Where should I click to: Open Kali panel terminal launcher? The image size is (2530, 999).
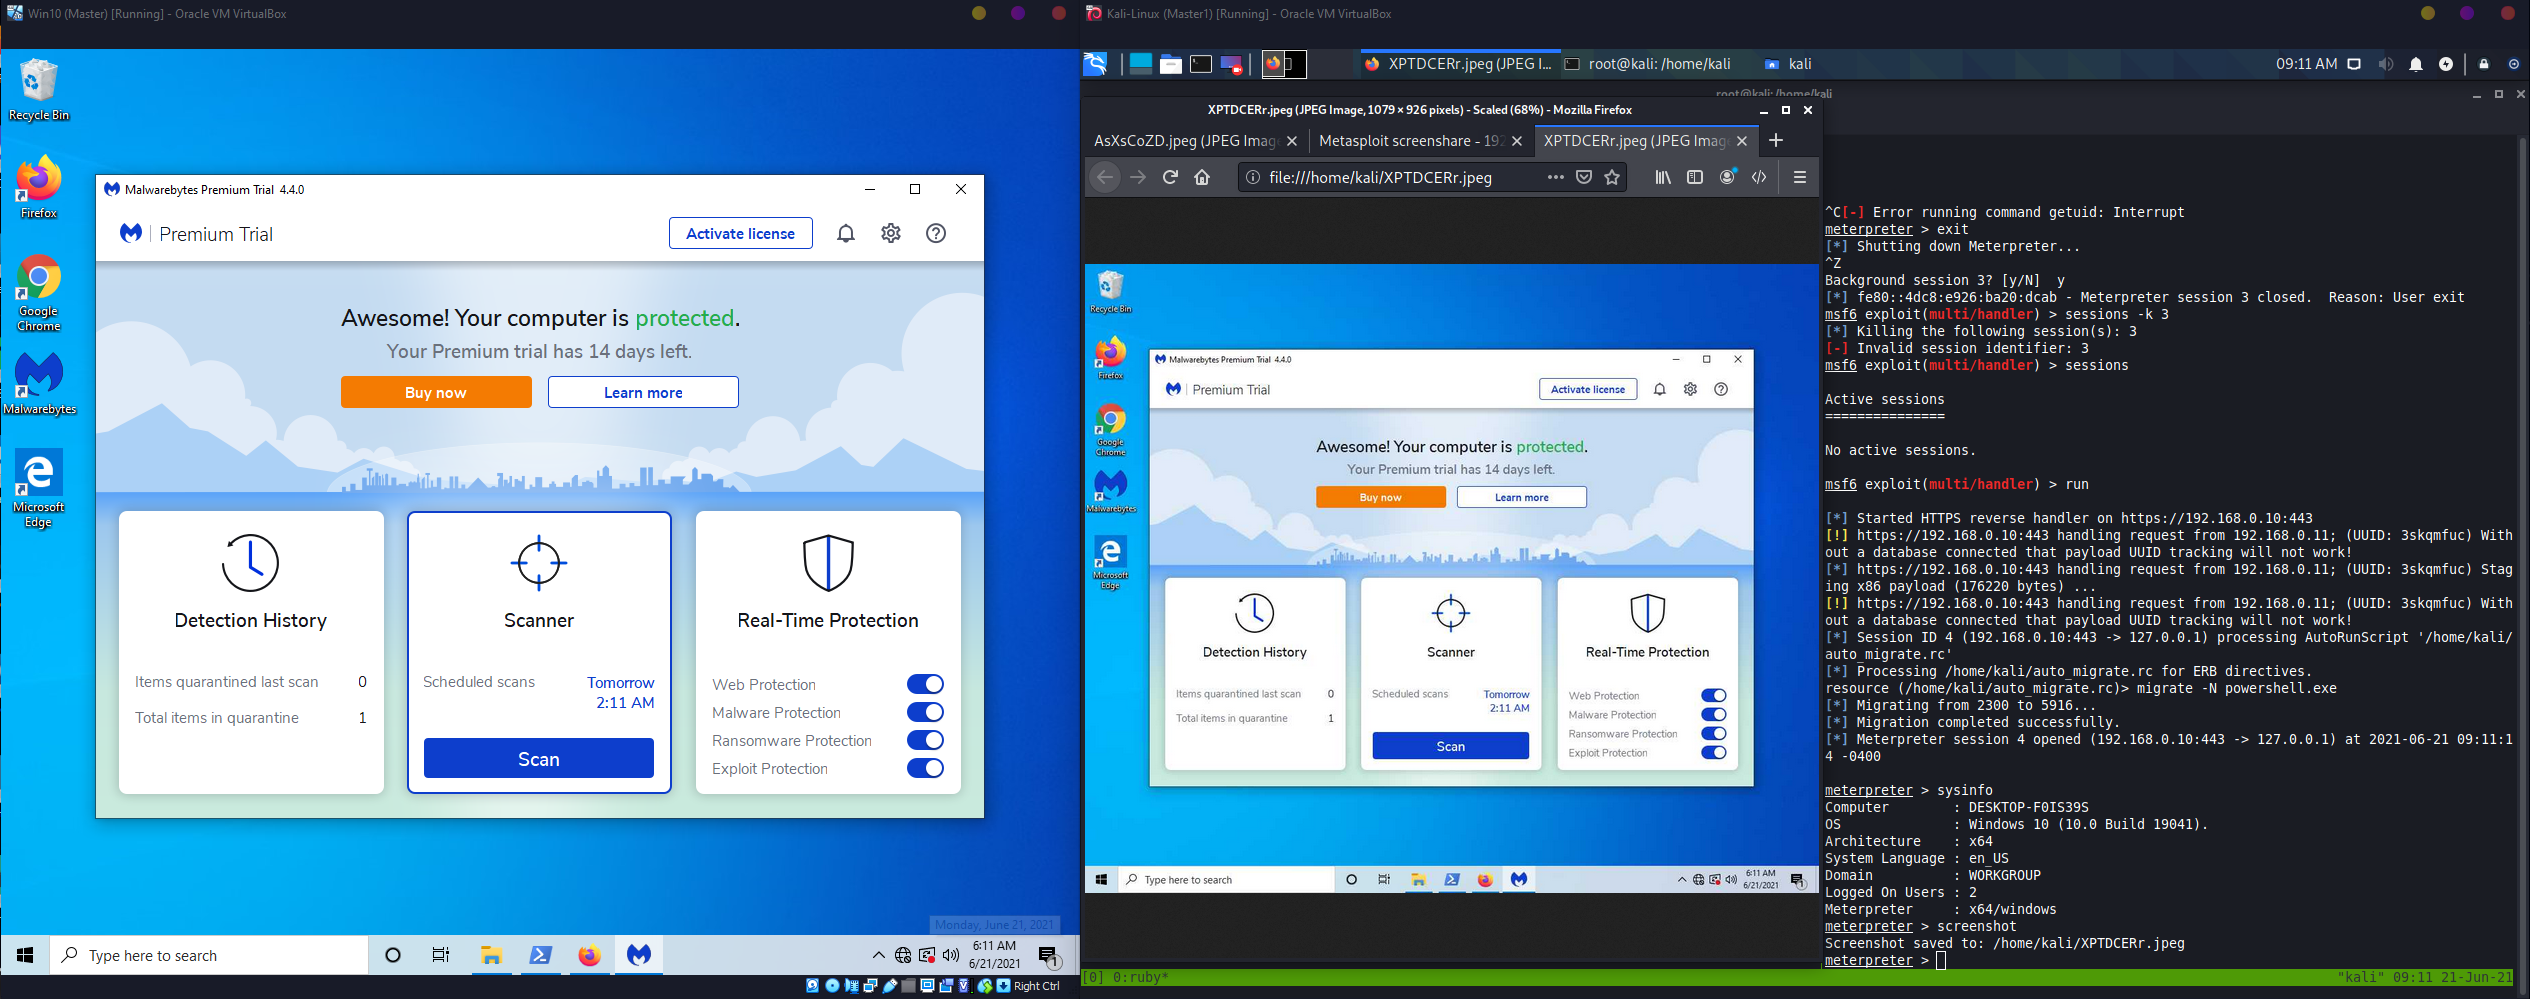pos(1201,64)
